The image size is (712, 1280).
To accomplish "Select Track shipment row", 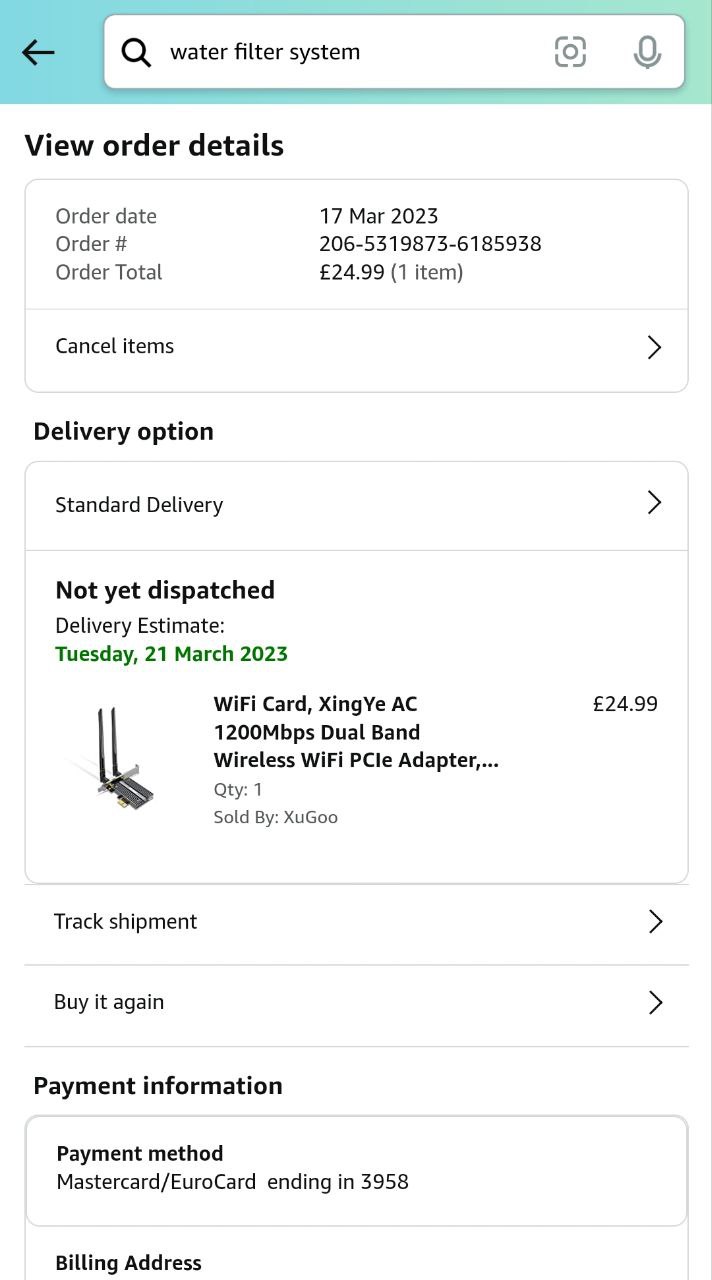I will coord(126,921).
